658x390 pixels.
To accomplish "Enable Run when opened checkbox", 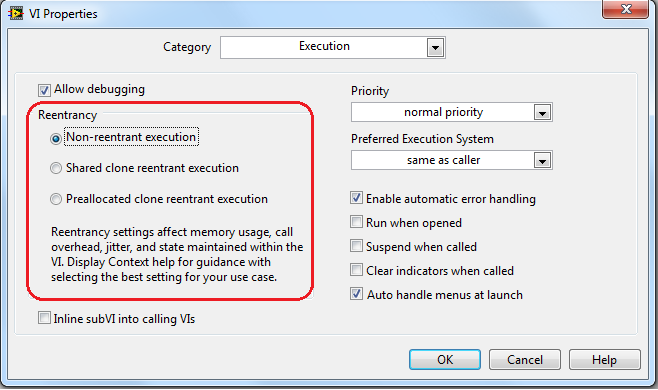I will click(x=356, y=222).
